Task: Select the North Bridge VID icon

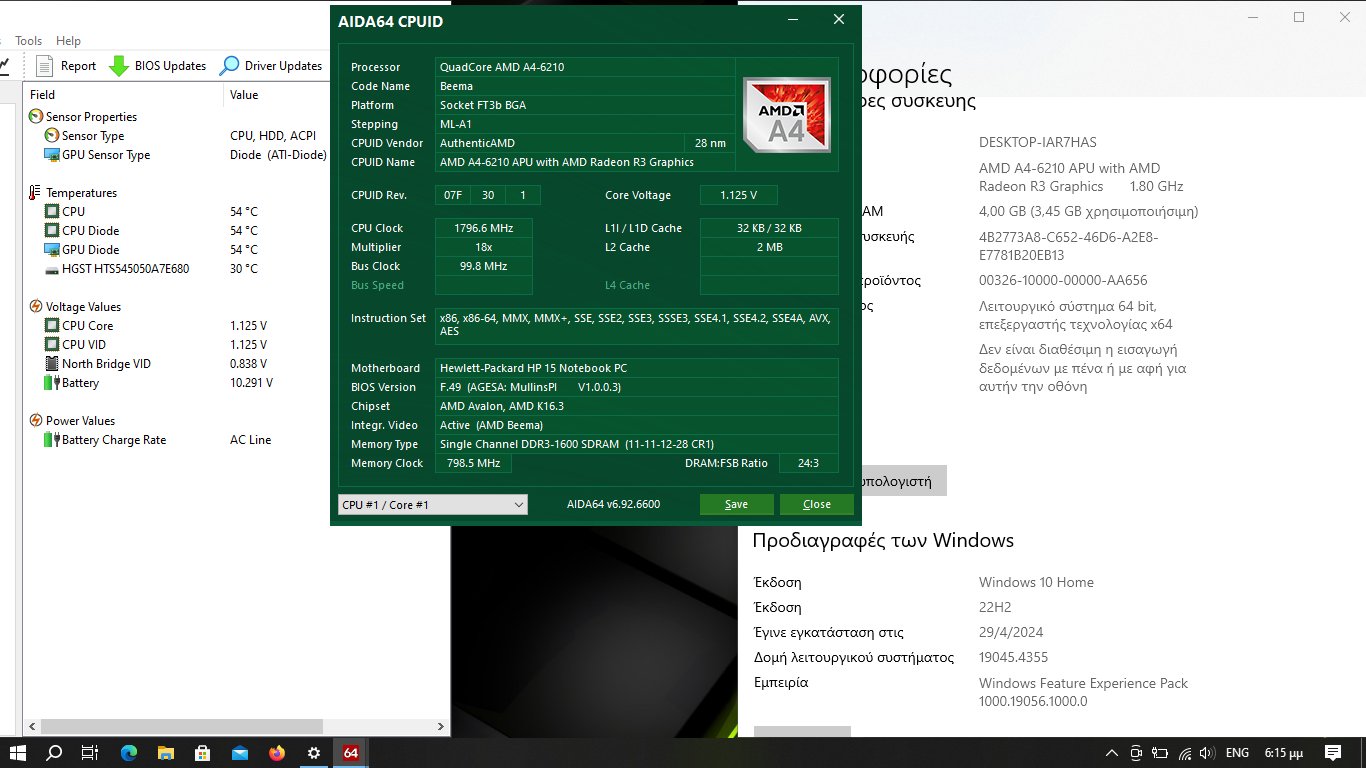Action: (52, 364)
